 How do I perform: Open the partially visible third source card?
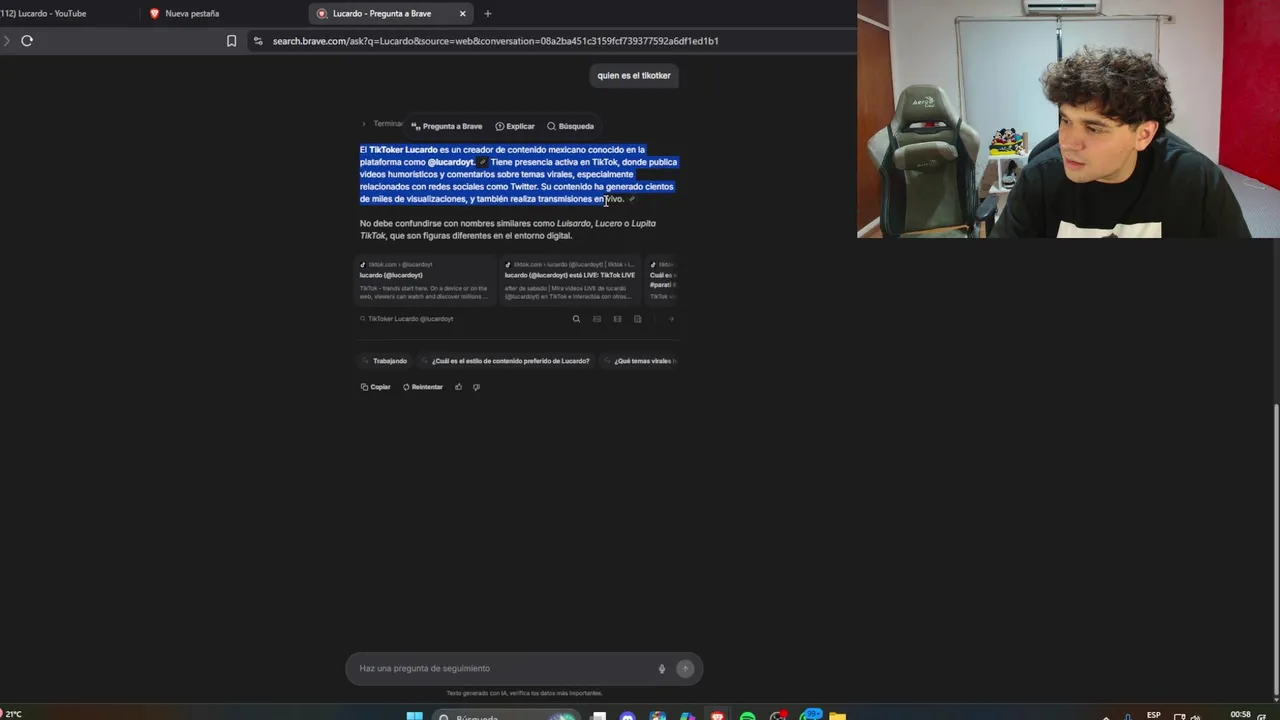click(661, 280)
